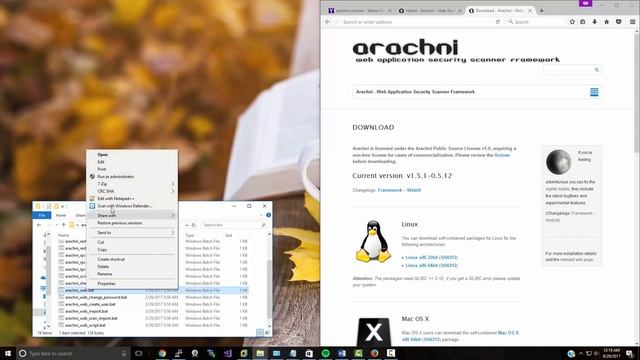Expand the Share with submenu
The image size is (640, 360).
point(132,216)
